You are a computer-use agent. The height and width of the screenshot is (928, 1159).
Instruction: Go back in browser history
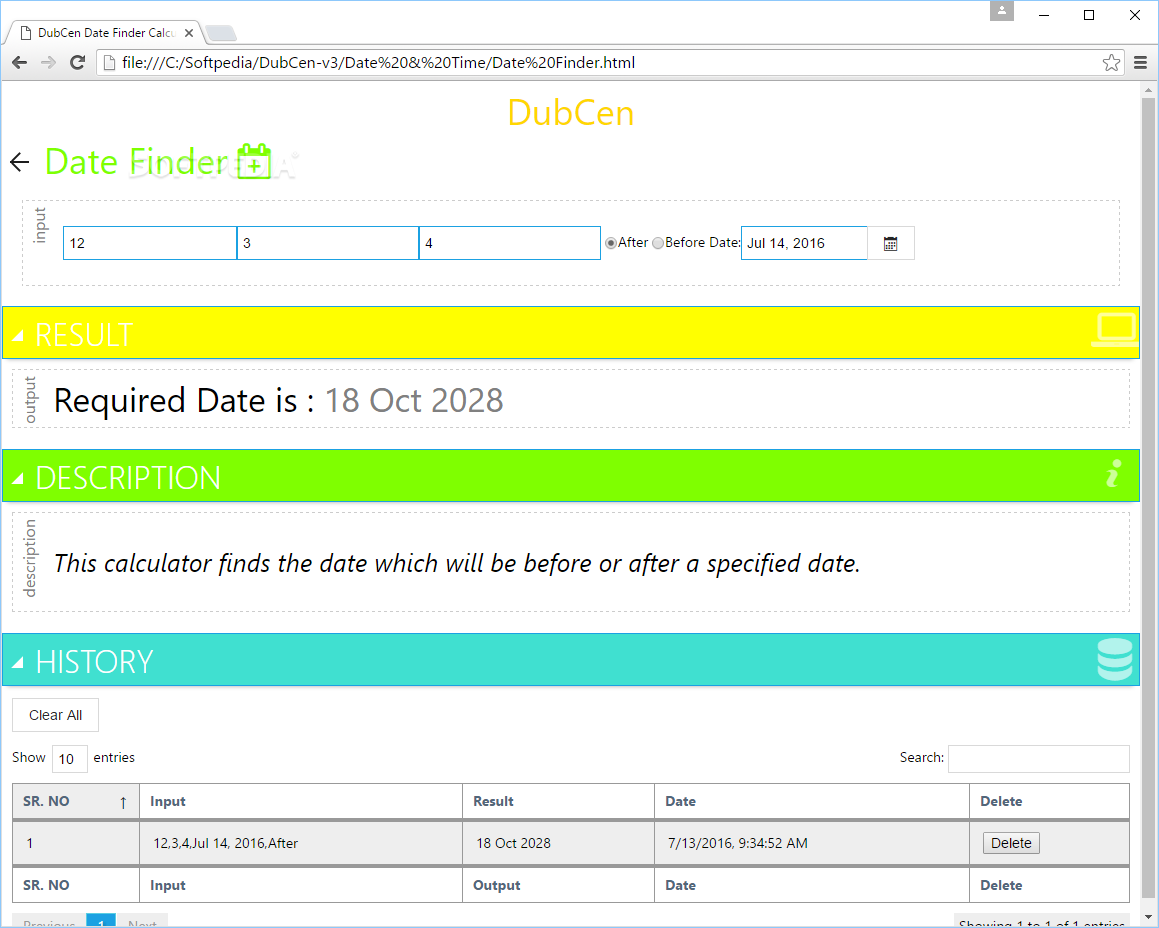[x=20, y=63]
